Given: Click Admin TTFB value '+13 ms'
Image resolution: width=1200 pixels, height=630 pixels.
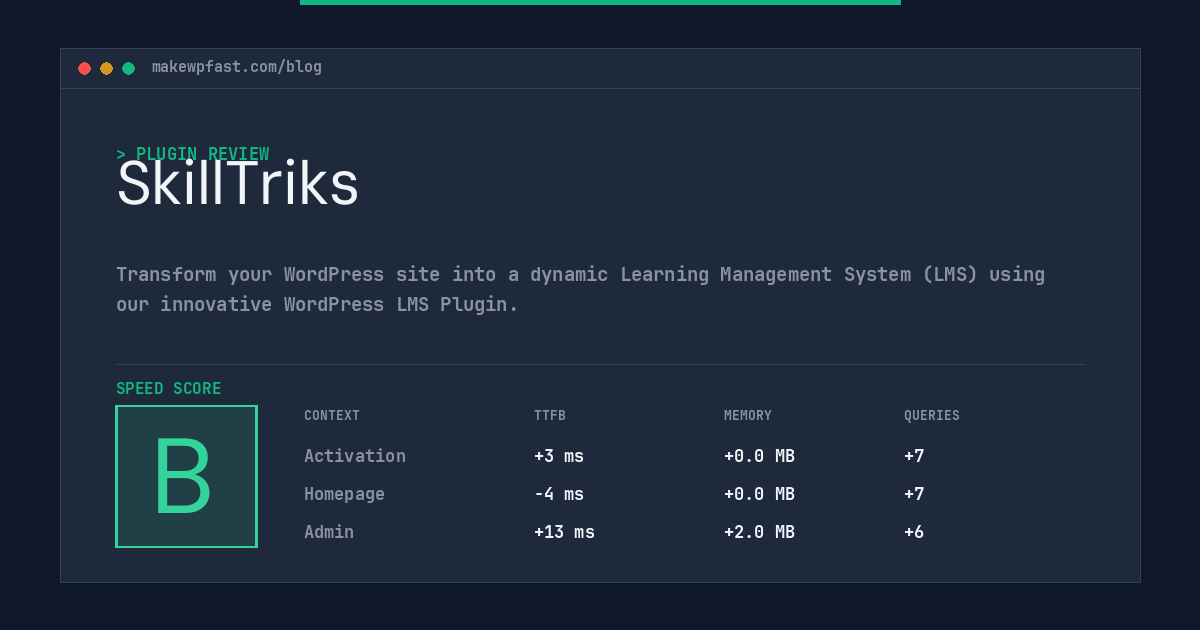Looking at the screenshot, I should tap(564, 532).
